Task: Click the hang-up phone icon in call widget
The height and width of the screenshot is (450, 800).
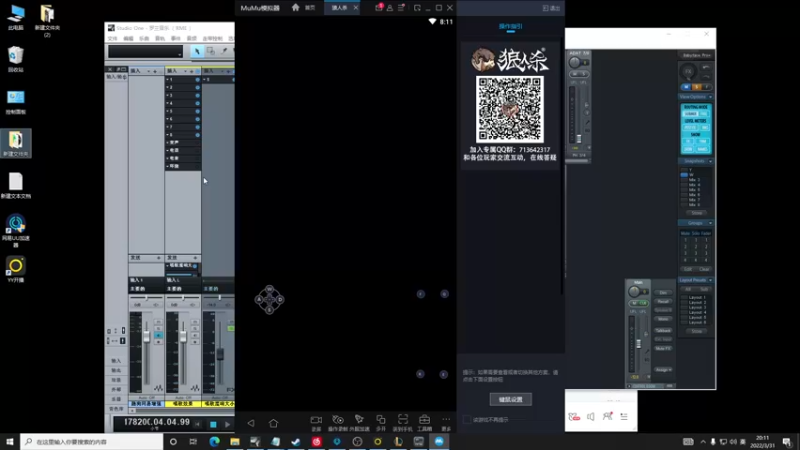Action: point(574,417)
